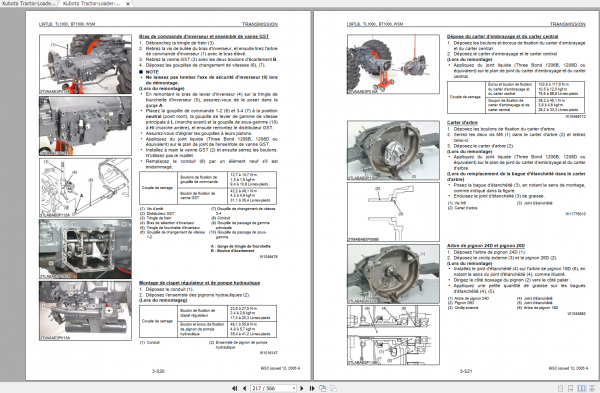
Task: Click reference code W1048476
Action: pos(269,257)
